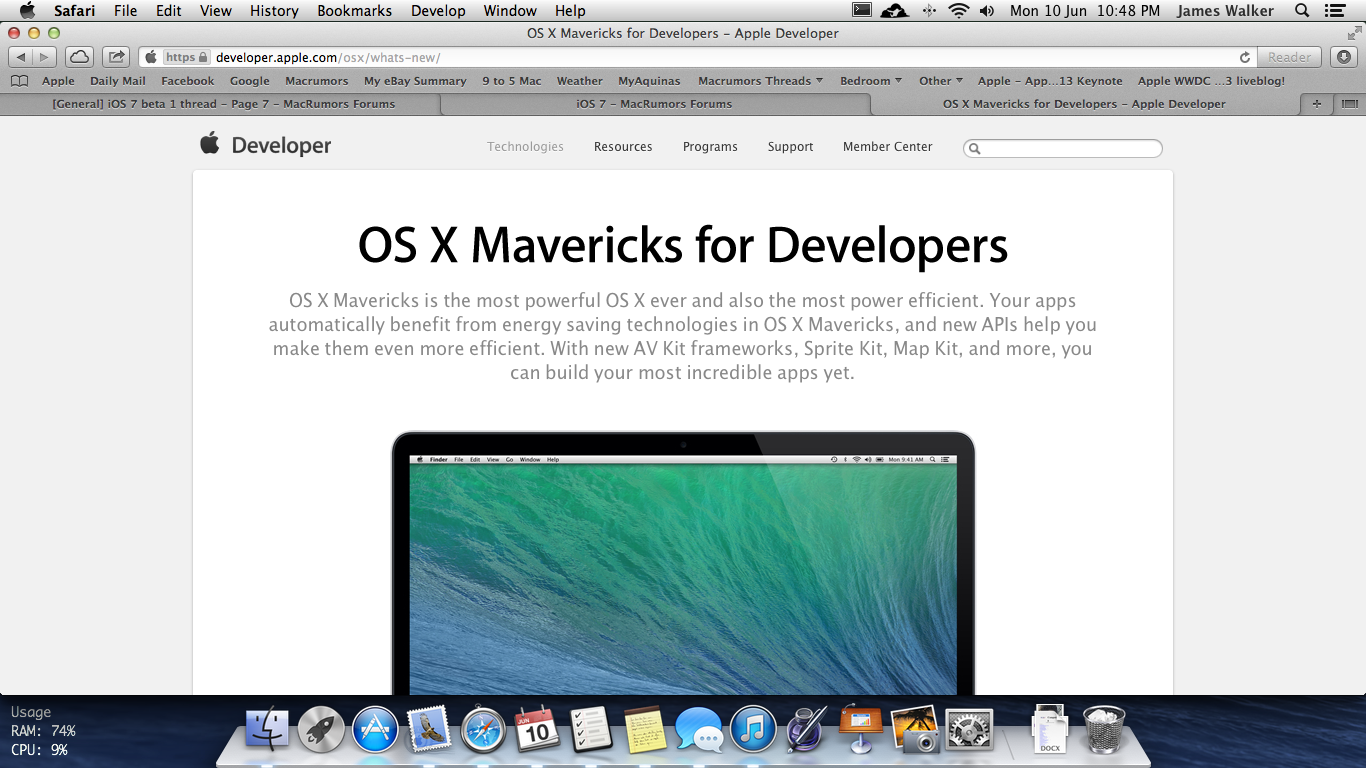
Task: Show all tabs button beside new tab
Action: tap(1349, 104)
